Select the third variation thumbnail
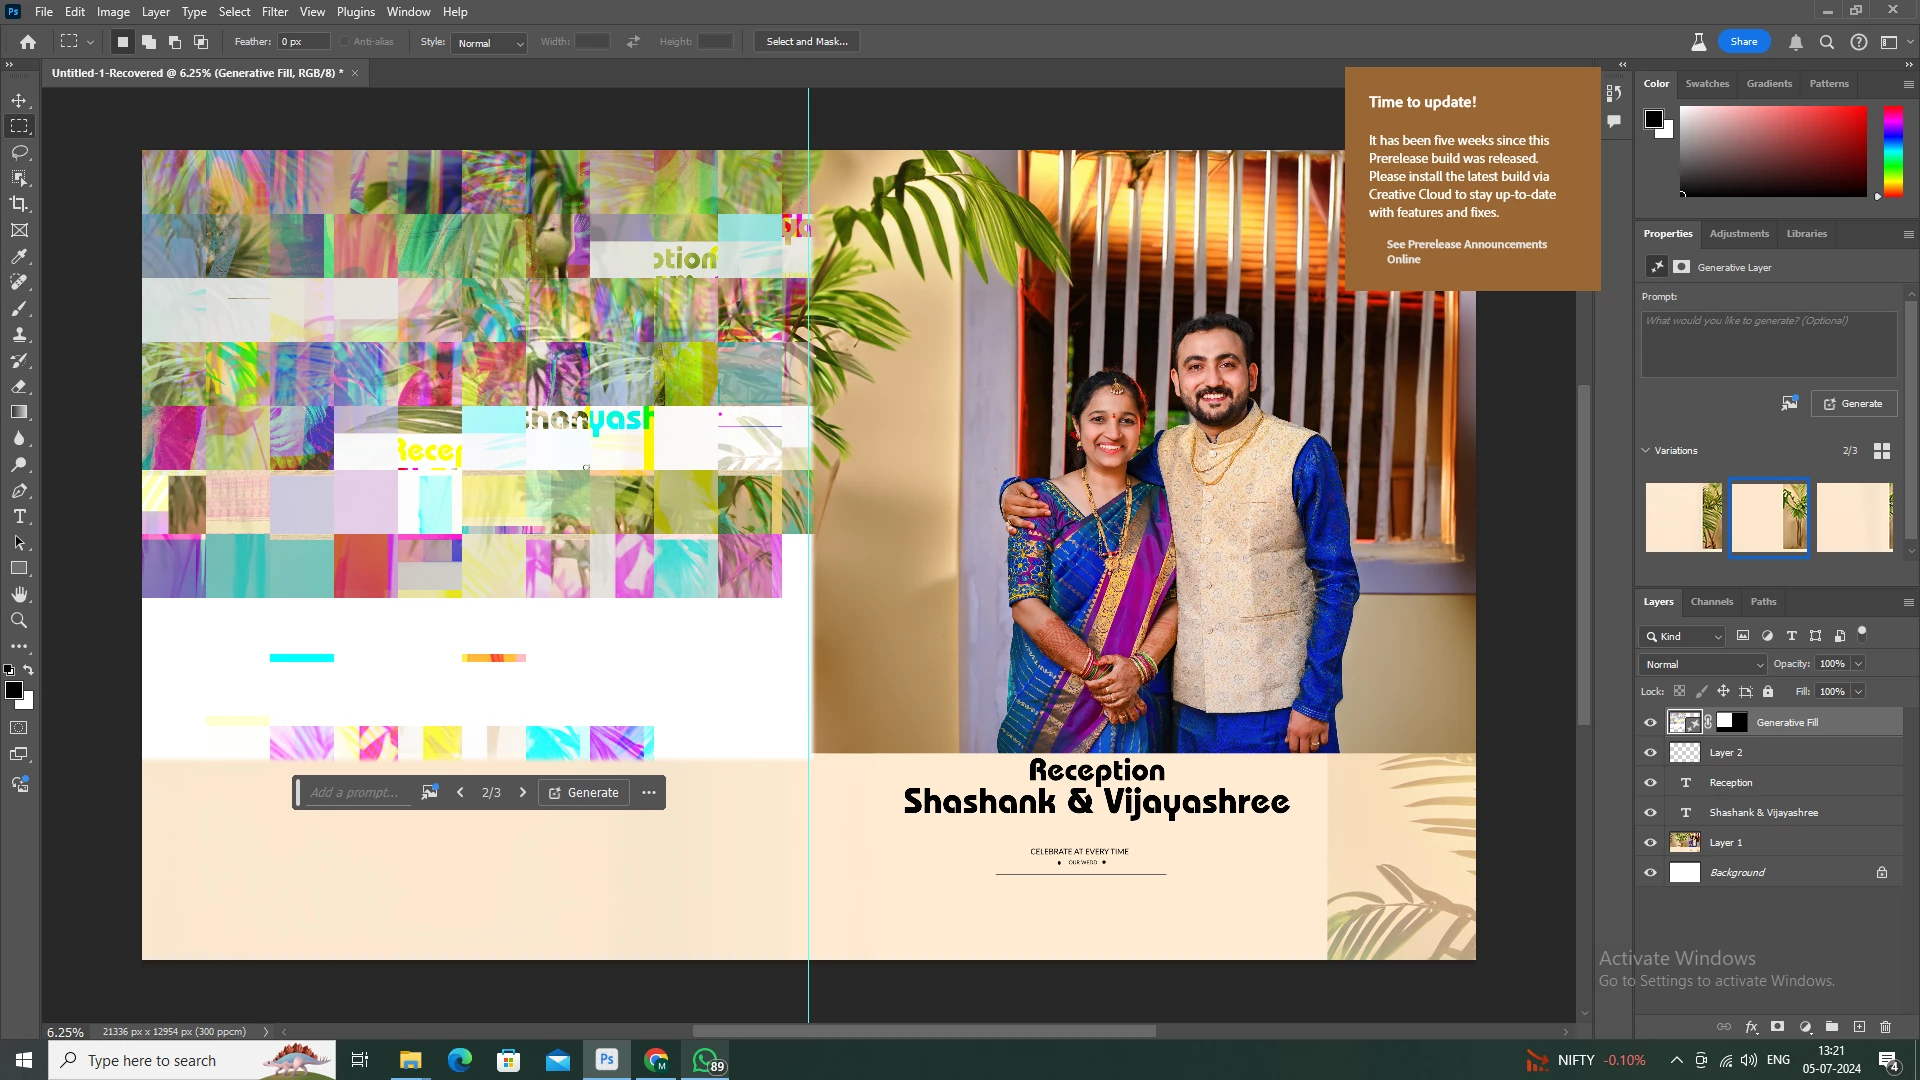The image size is (1920, 1080). [1854, 517]
